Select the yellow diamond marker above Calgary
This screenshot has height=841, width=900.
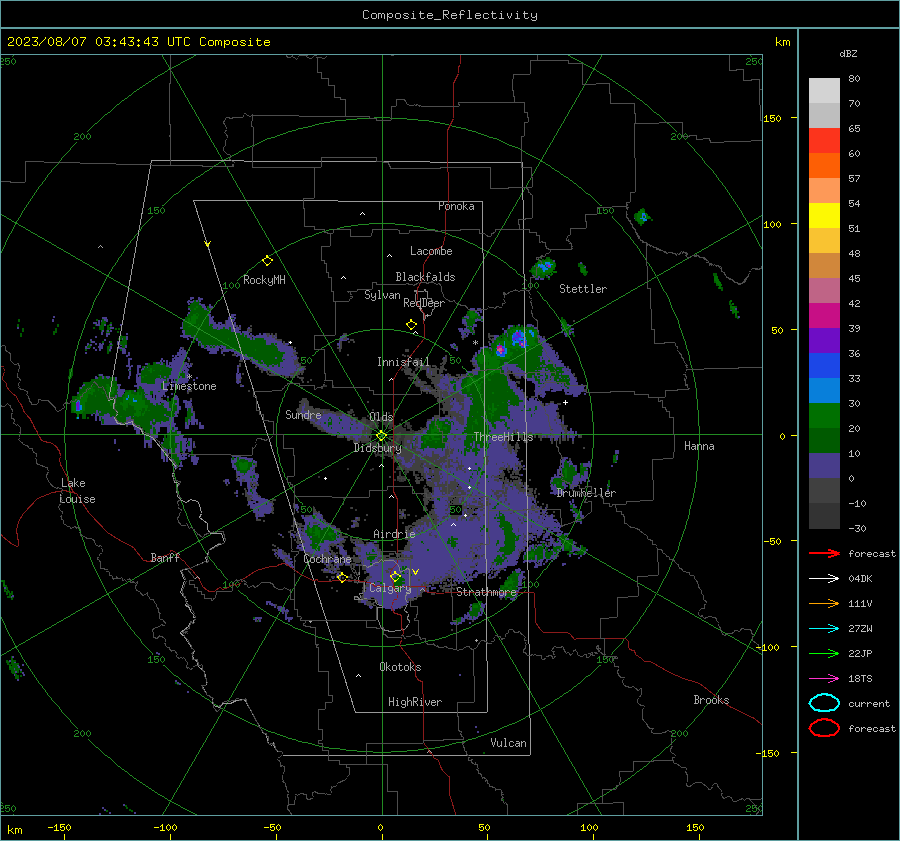click(x=395, y=576)
